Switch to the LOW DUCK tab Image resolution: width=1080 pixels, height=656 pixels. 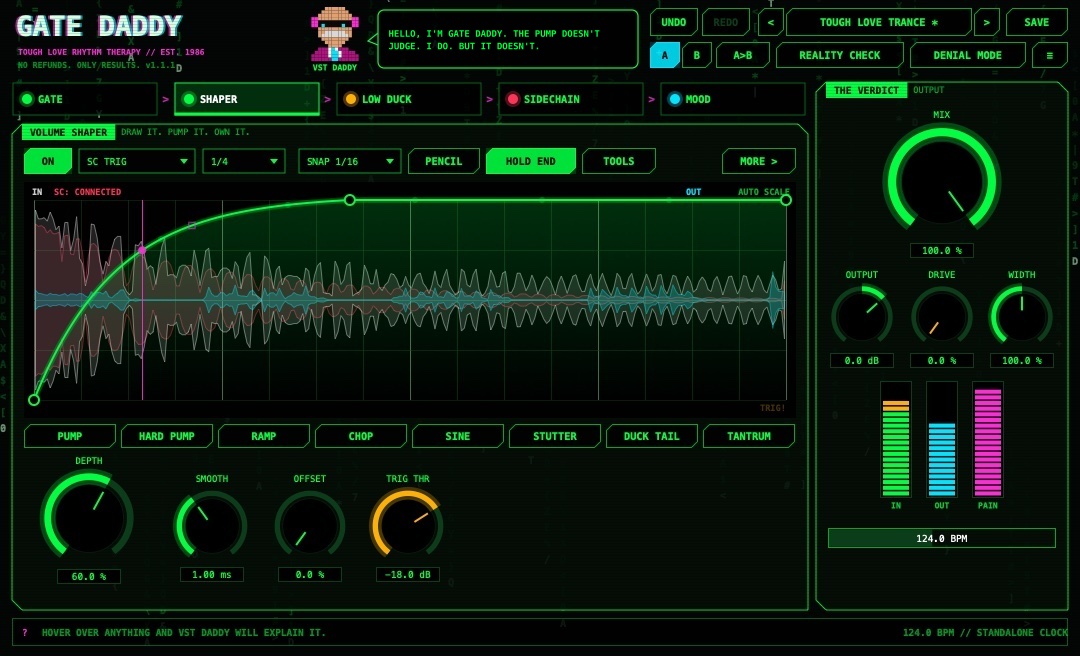[409, 99]
